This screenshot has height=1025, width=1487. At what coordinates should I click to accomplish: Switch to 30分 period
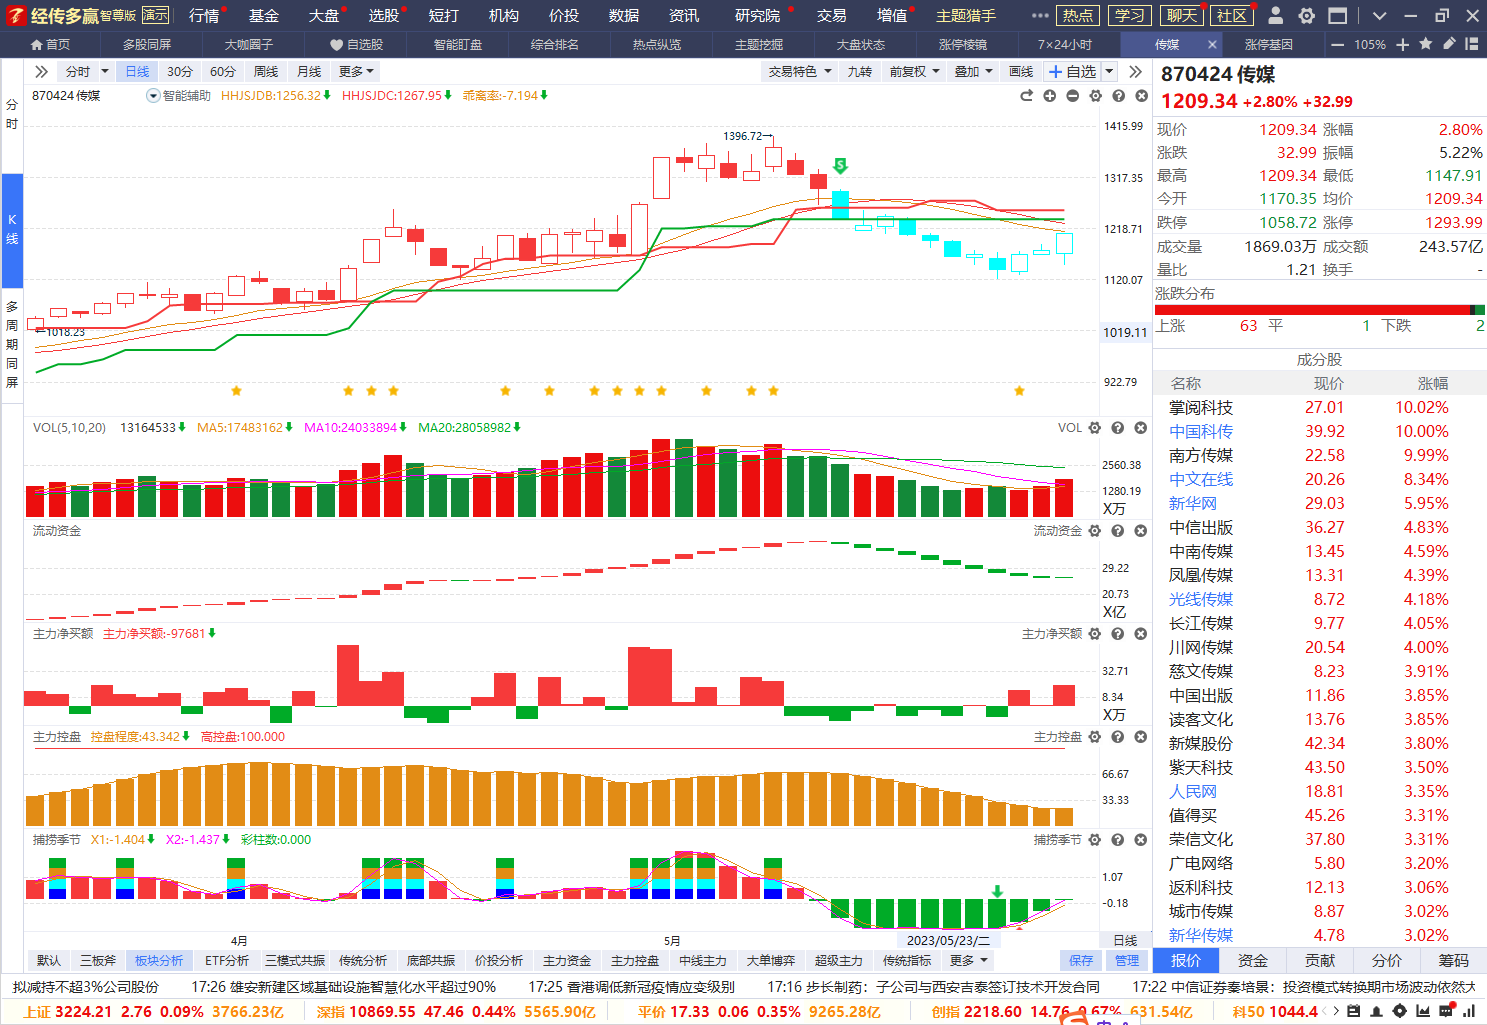180,72
